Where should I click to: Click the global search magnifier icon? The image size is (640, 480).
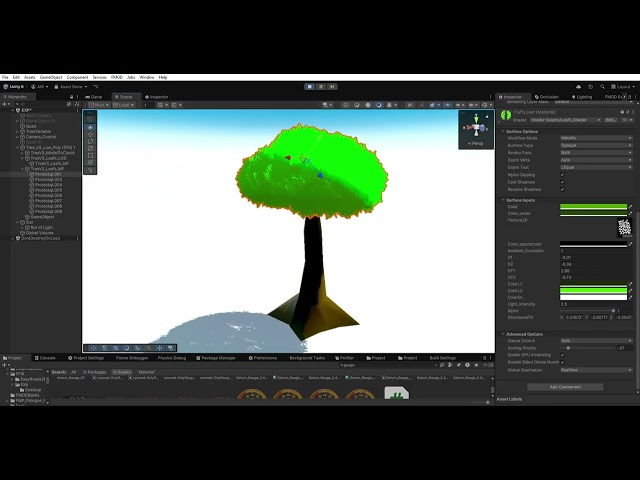point(602,87)
